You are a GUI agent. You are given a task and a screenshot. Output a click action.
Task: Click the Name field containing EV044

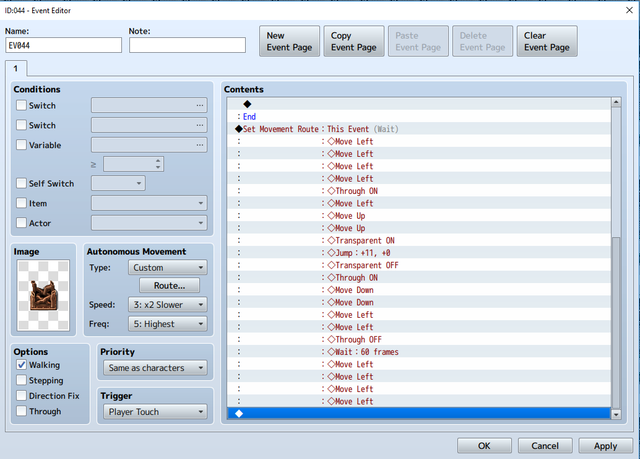64,45
